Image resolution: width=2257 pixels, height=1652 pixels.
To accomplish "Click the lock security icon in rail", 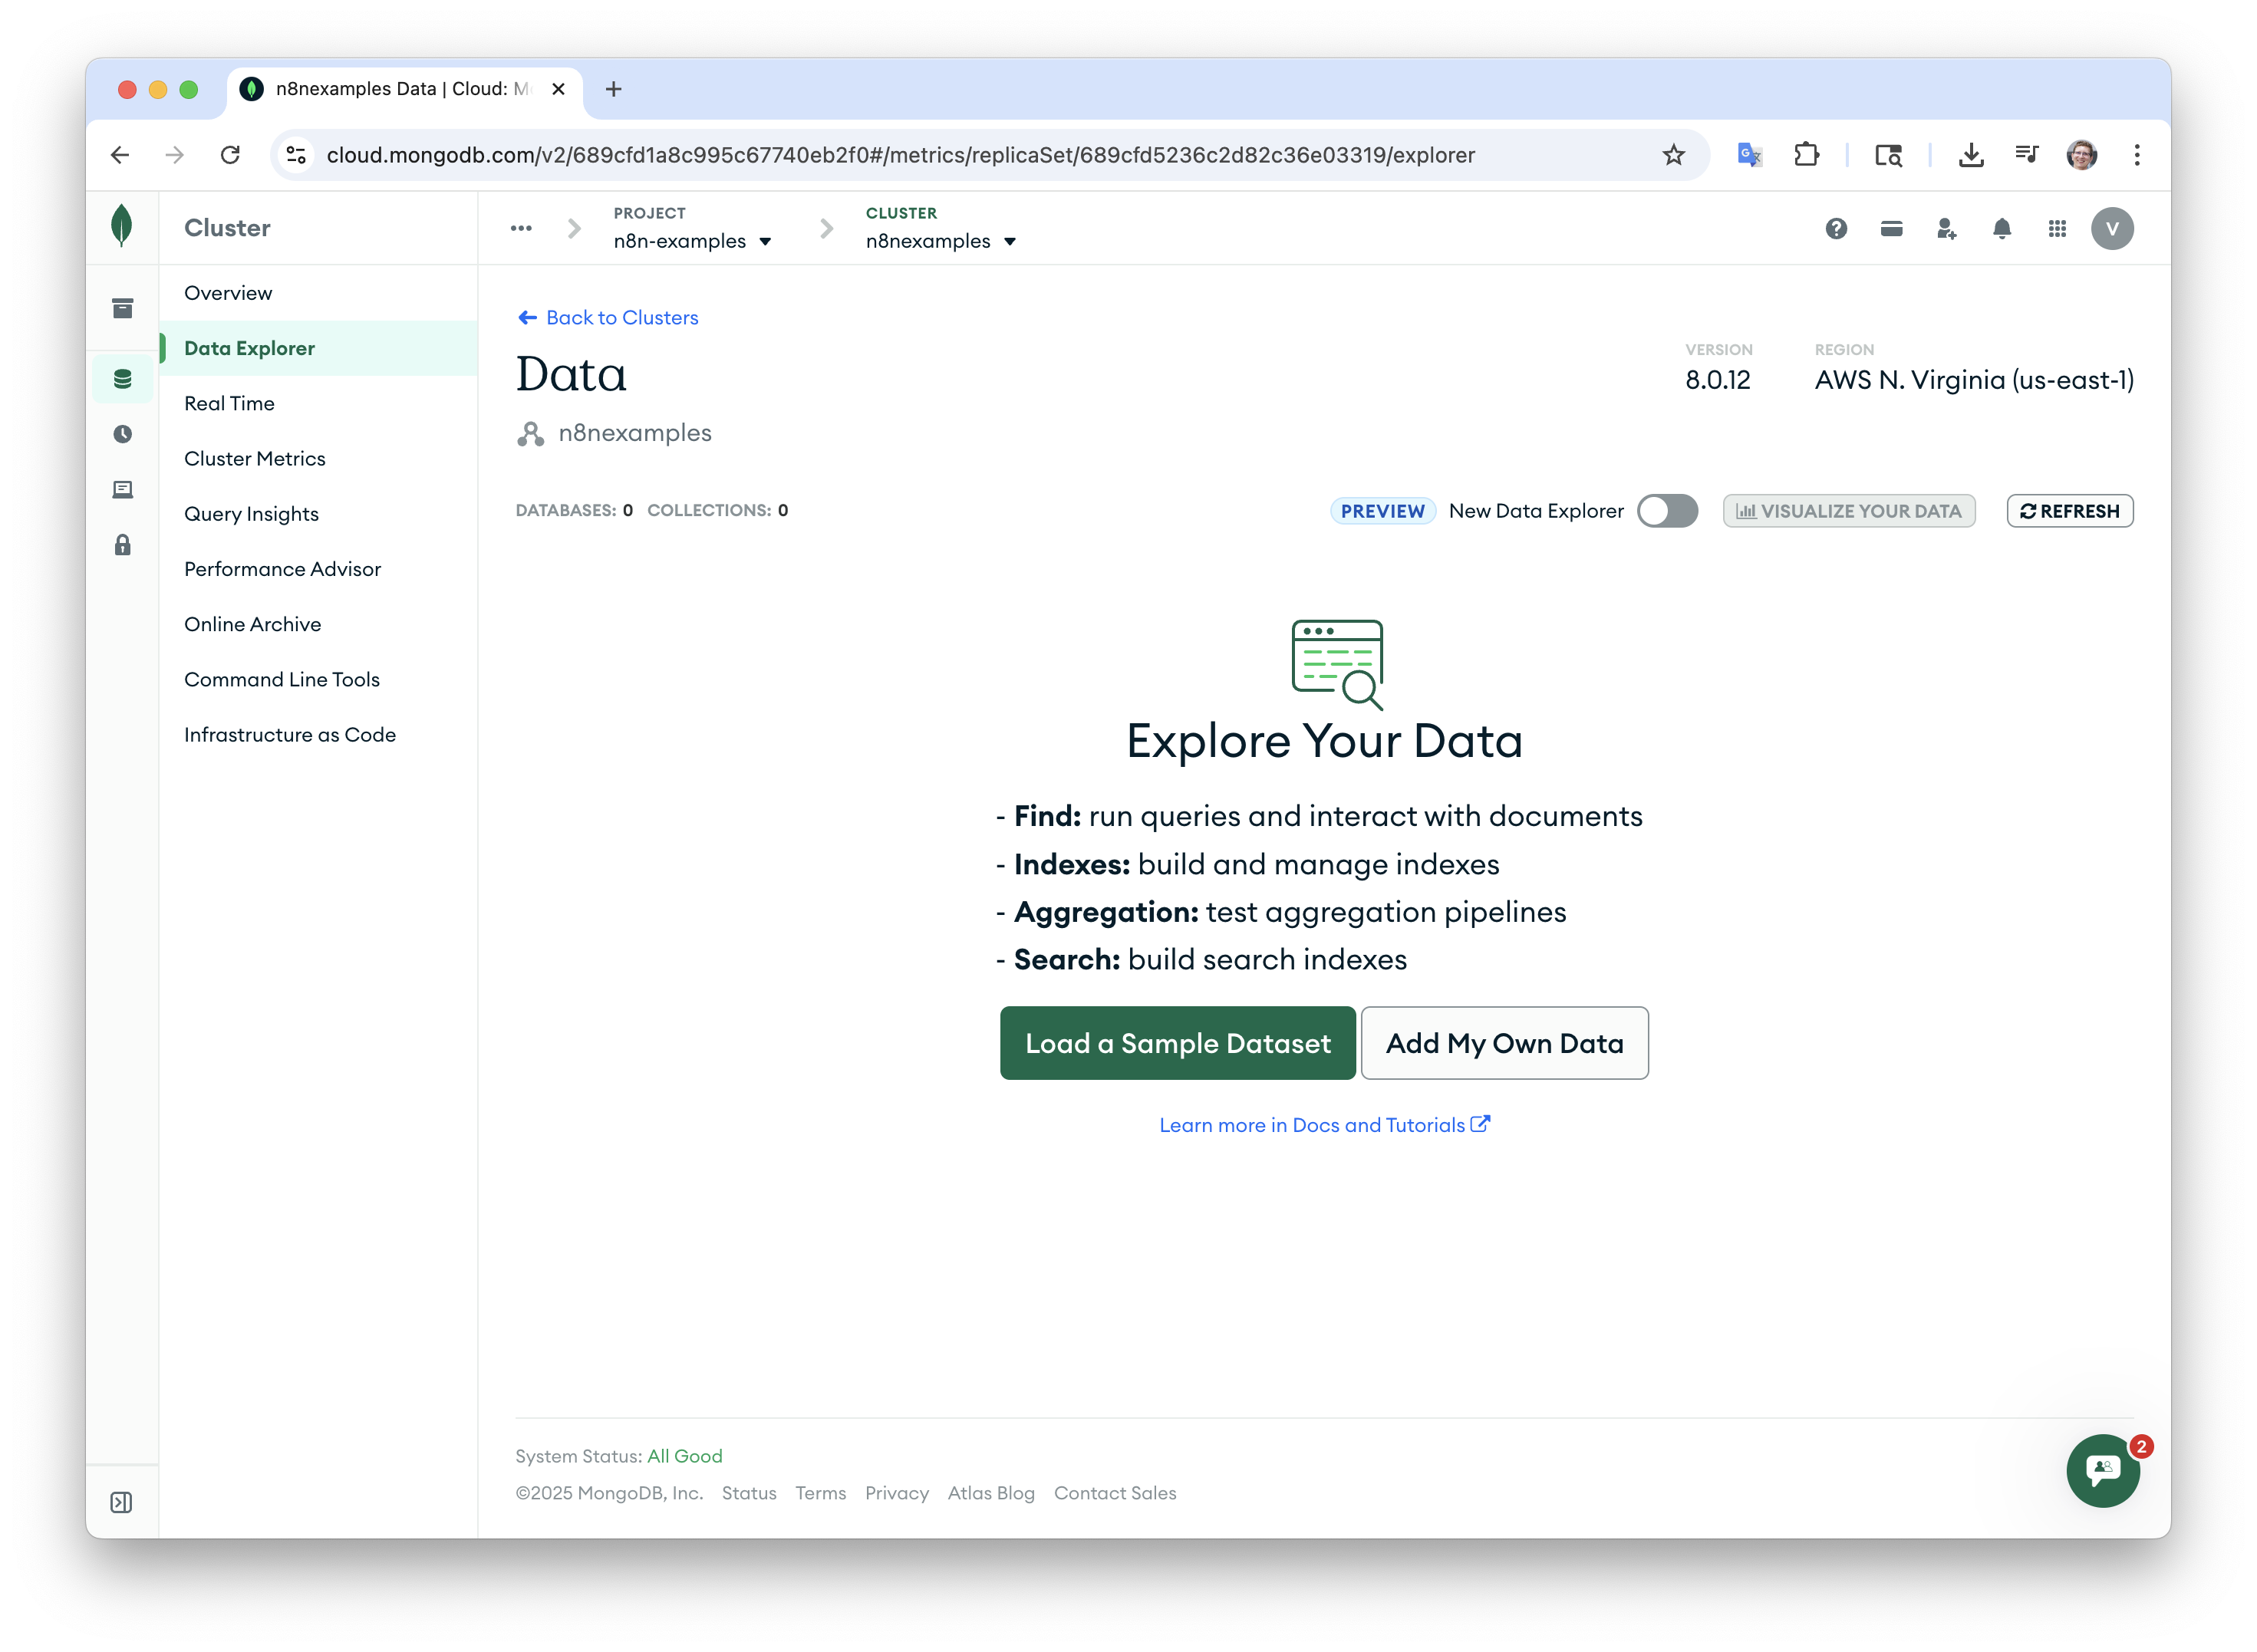I will pyautogui.click(x=122, y=545).
